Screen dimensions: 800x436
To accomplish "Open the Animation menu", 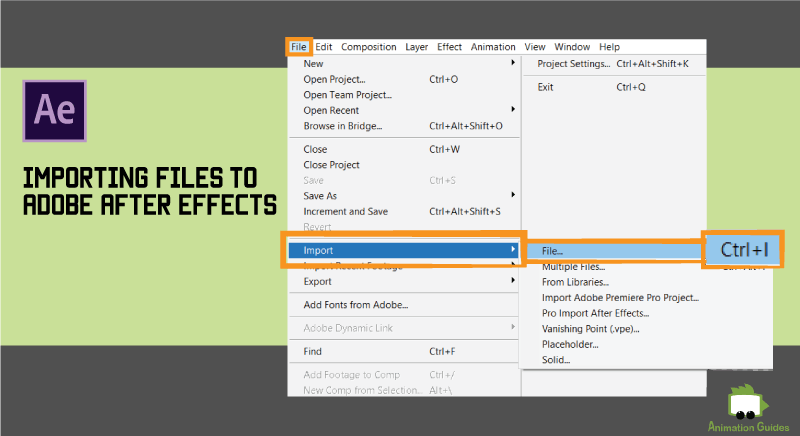I will click(493, 47).
